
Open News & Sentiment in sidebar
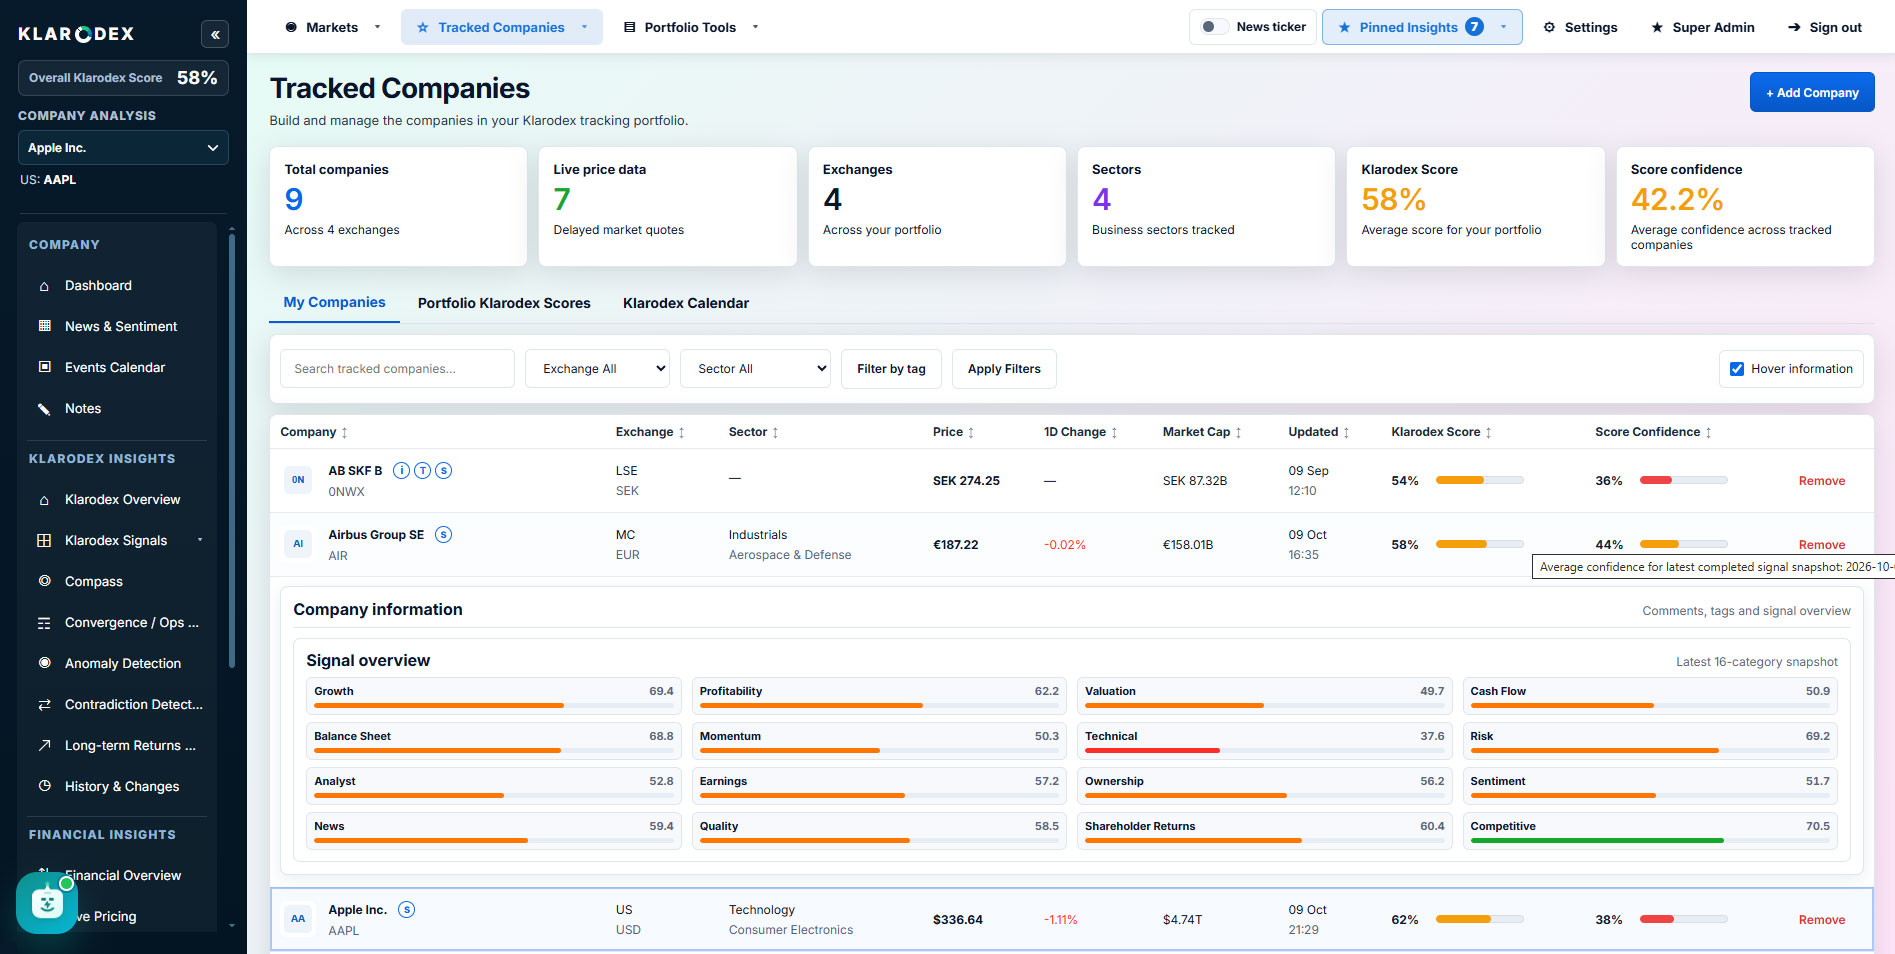click(120, 327)
